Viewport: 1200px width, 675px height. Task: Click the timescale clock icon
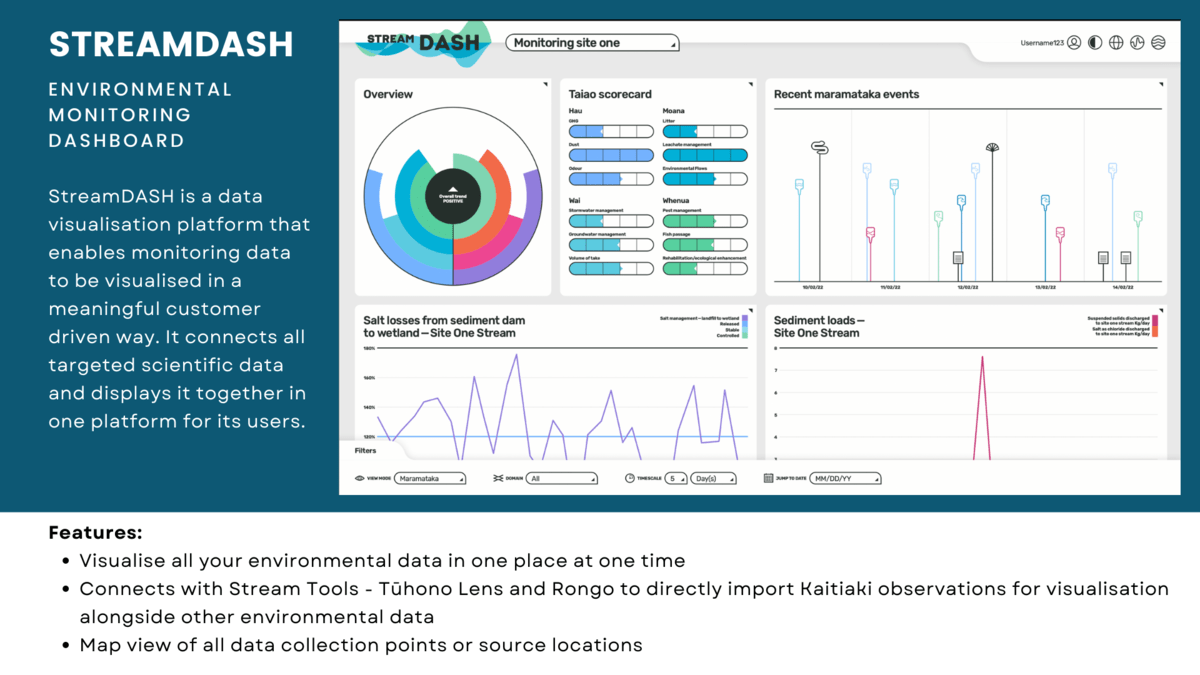[x=630, y=478]
